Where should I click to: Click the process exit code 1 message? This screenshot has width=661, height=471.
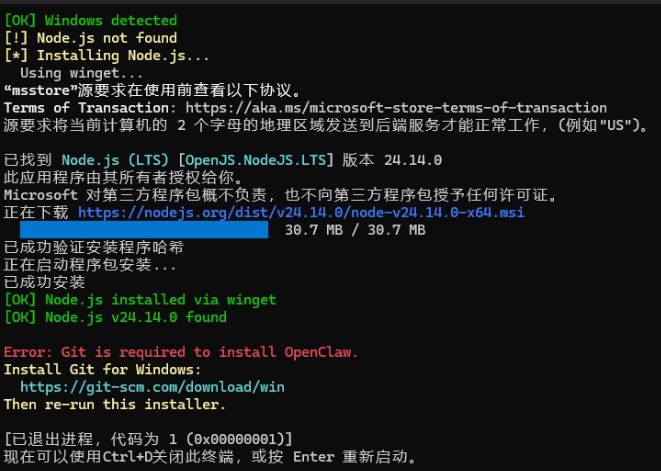point(148,439)
